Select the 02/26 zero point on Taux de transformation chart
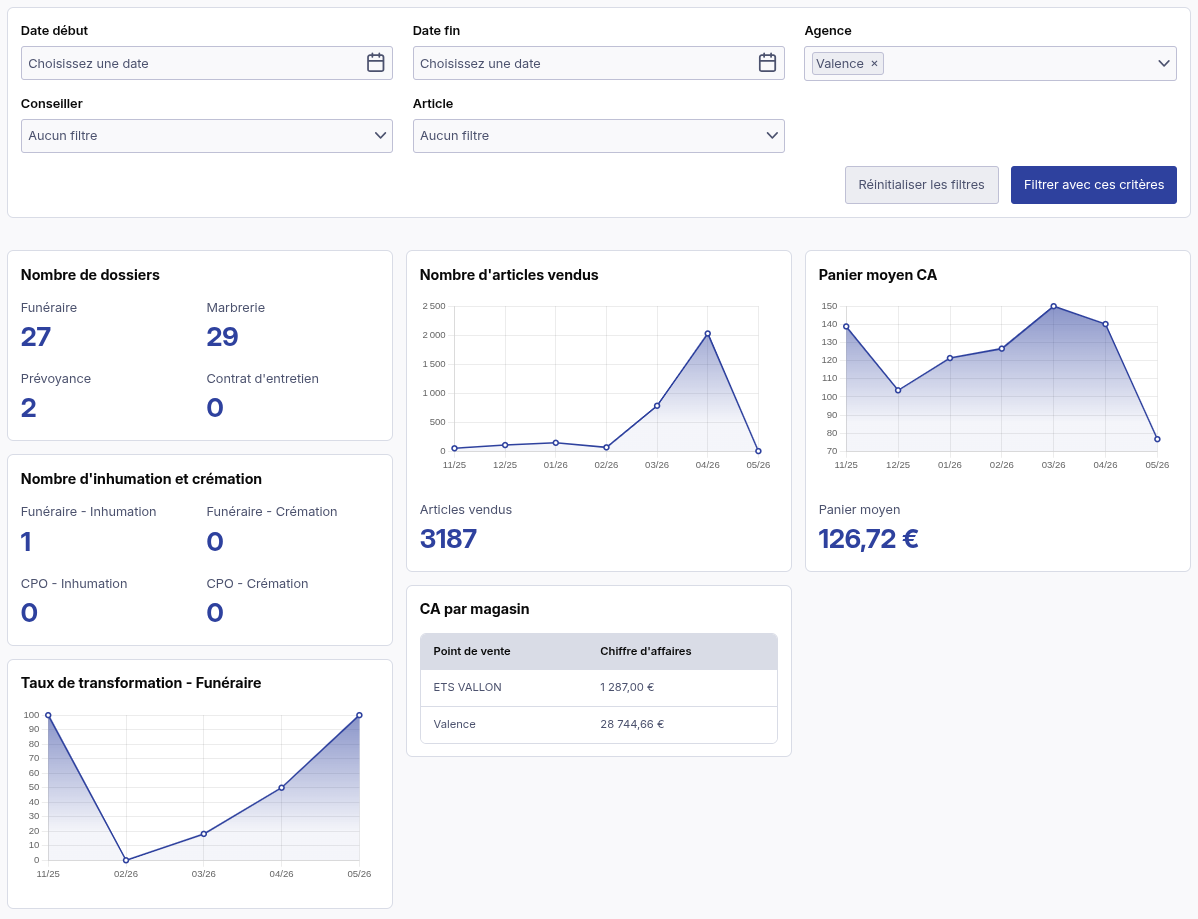 click(x=126, y=860)
